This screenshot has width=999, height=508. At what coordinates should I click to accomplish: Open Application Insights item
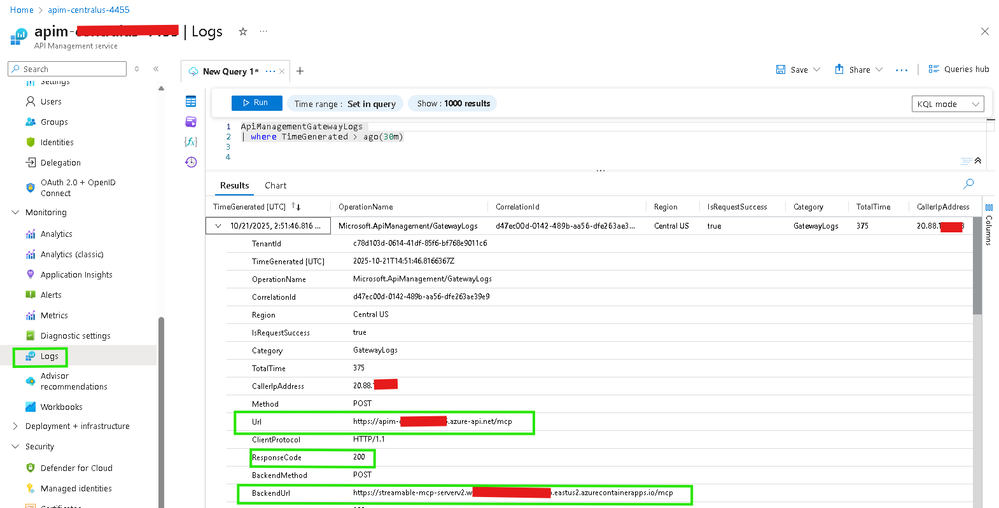coord(76,275)
